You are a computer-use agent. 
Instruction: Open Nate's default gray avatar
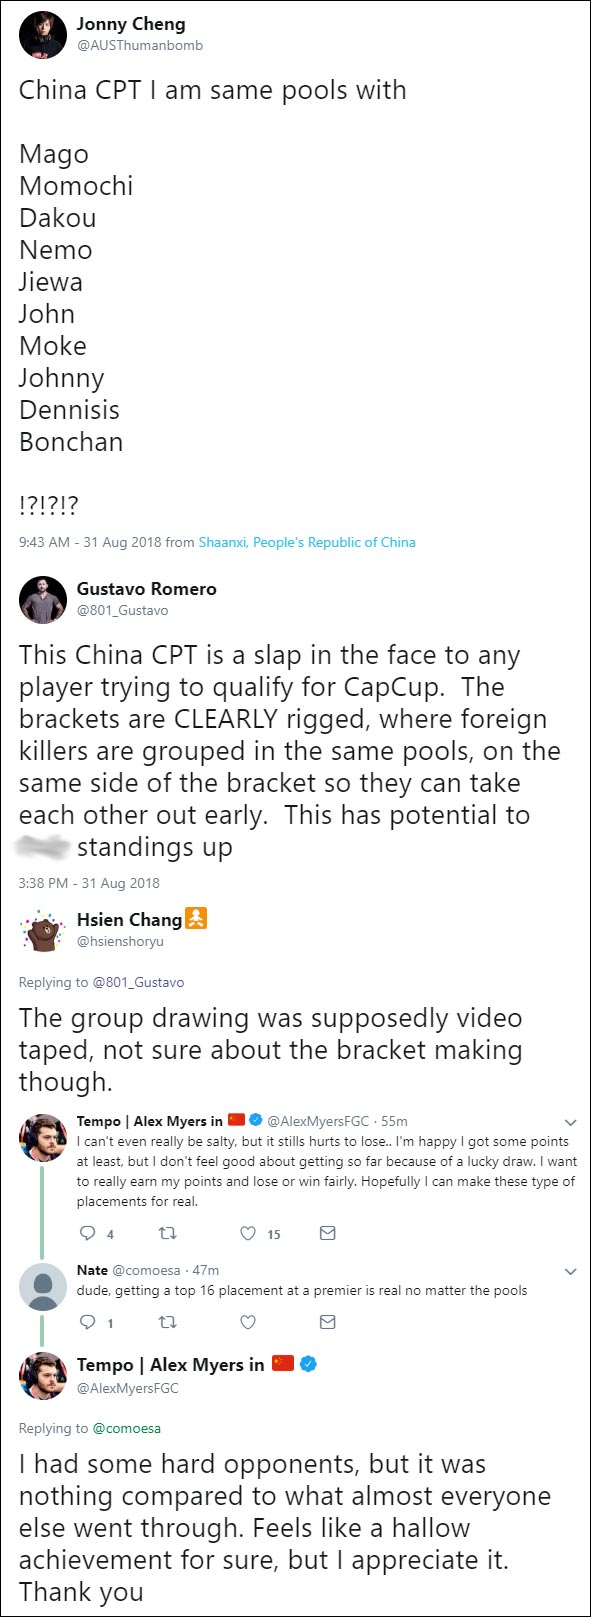click(43, 1288)
